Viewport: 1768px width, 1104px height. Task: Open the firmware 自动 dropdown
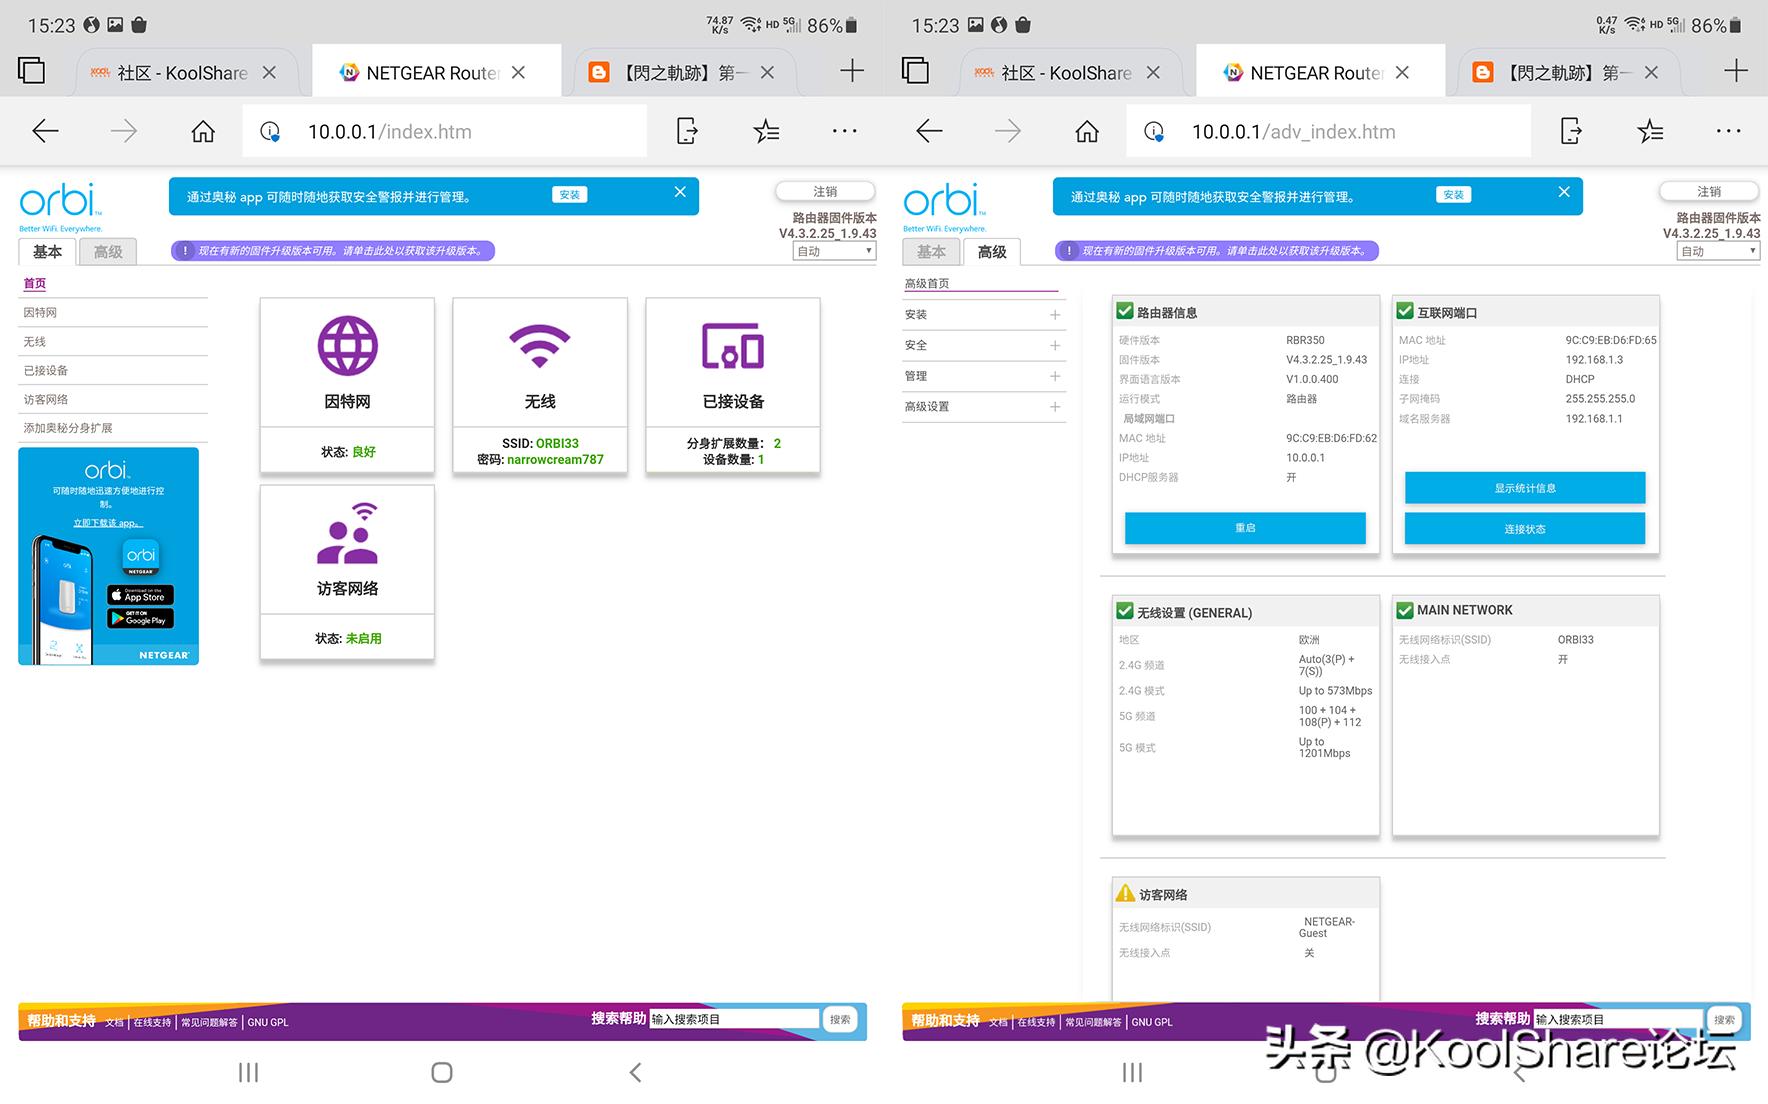click(x=832, y=251)
